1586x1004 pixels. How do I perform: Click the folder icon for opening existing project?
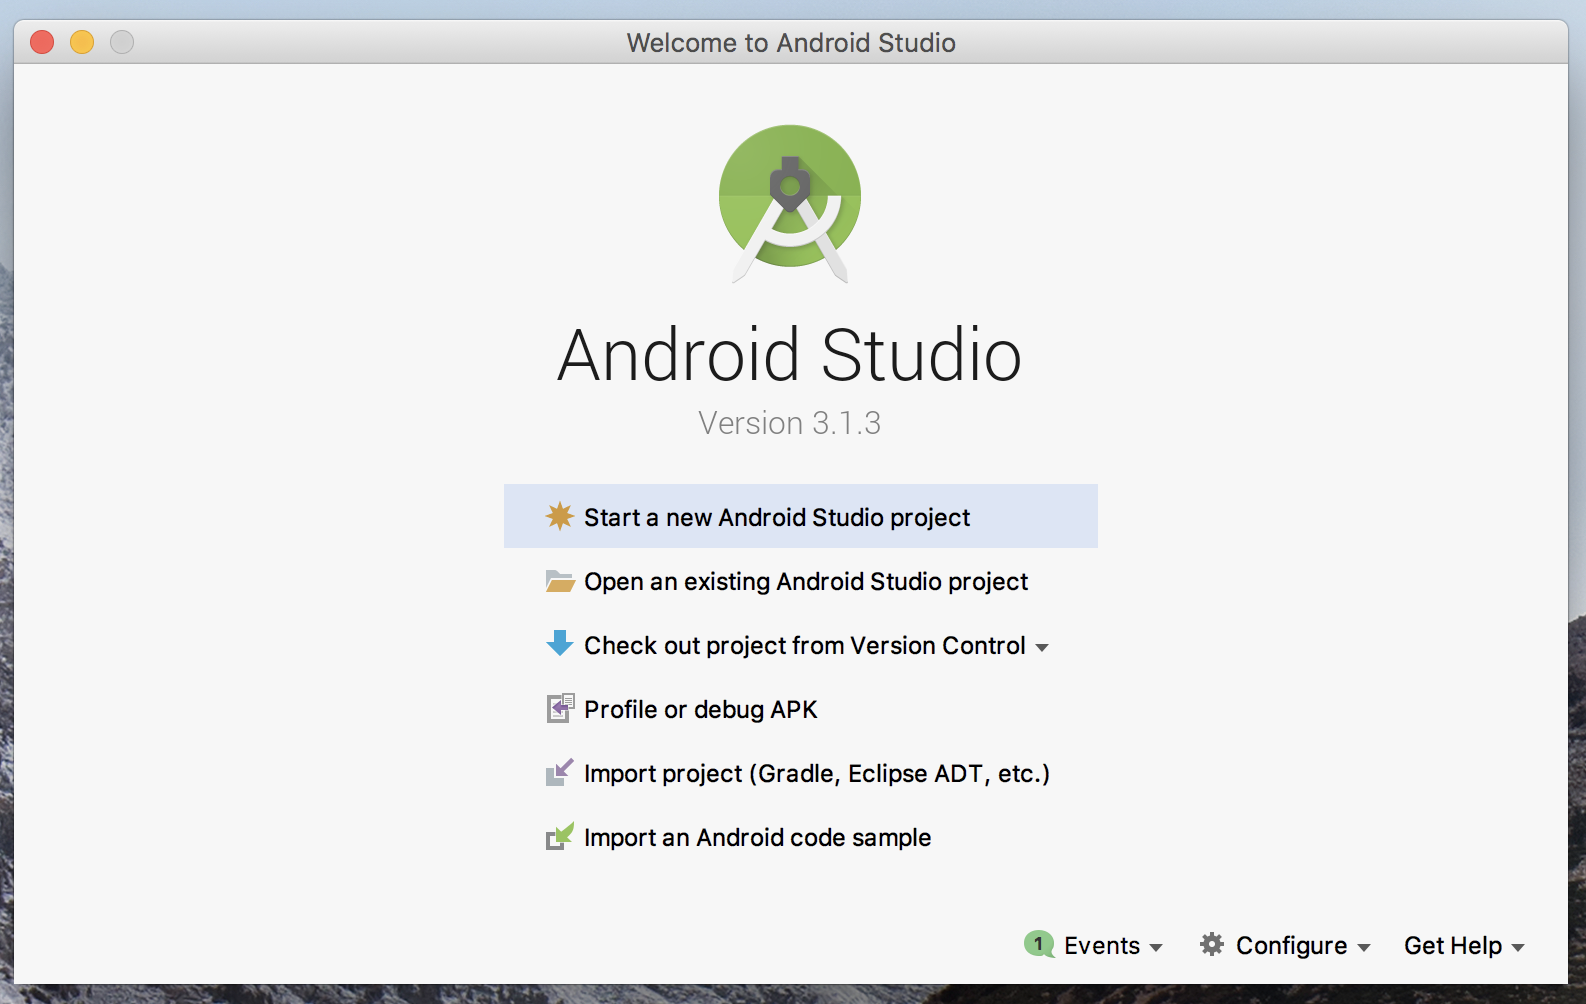[559, 581]
